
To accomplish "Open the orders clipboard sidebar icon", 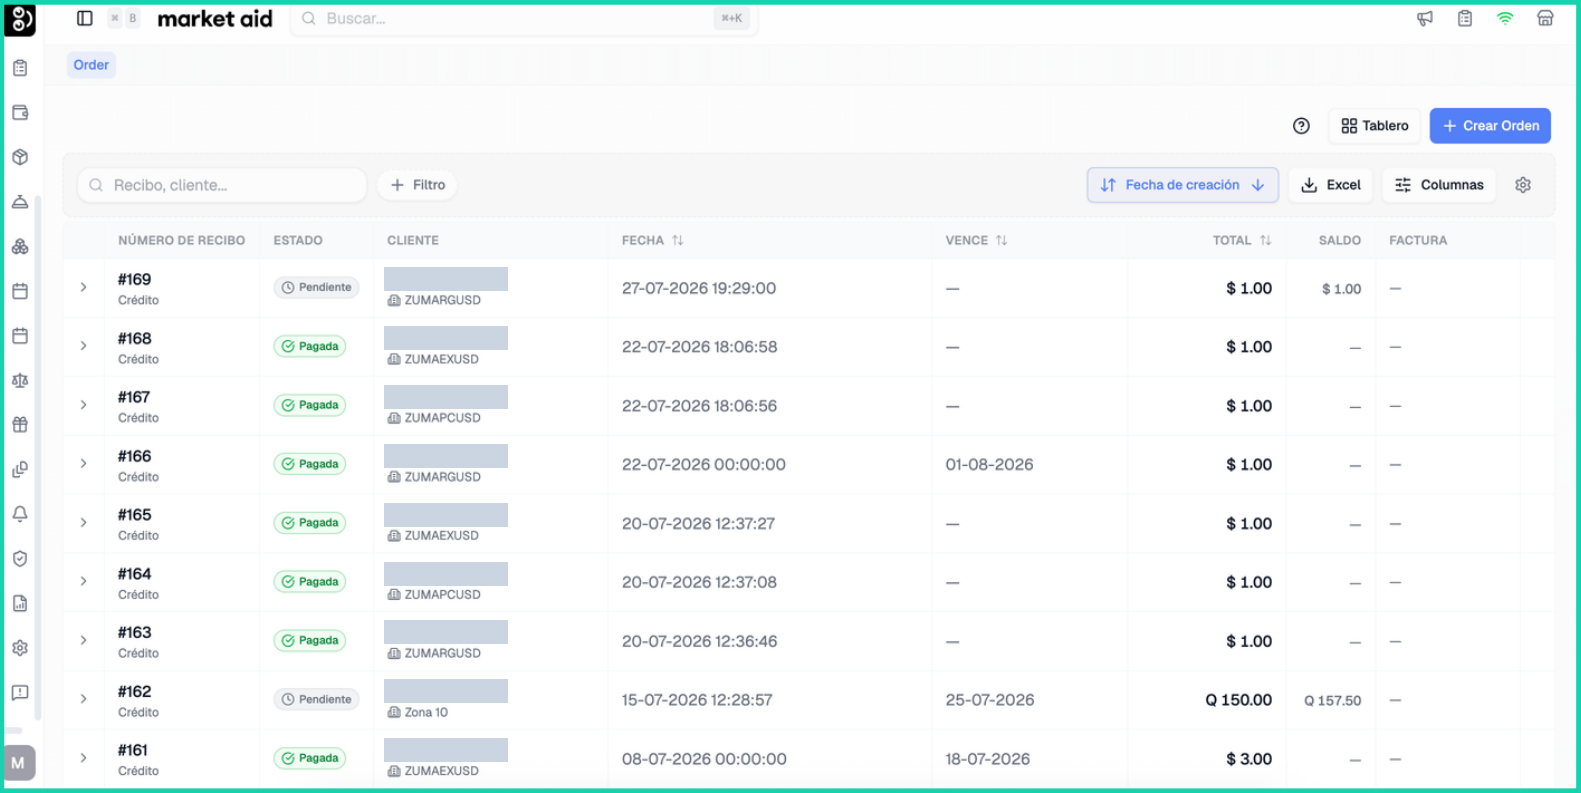I will pyautogui.click(x=20, y=68).
